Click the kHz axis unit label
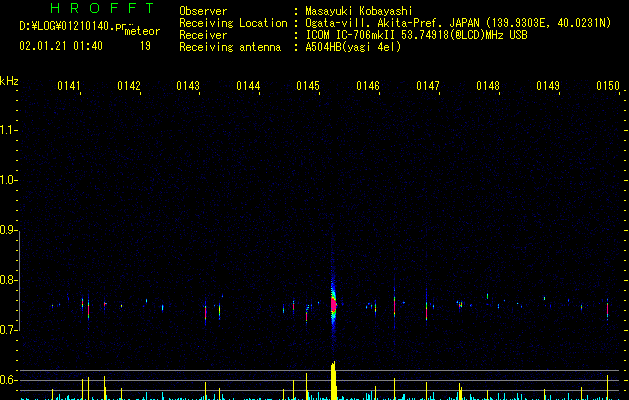Viewport: 629px width, 400px height. [x=9, y=81]
